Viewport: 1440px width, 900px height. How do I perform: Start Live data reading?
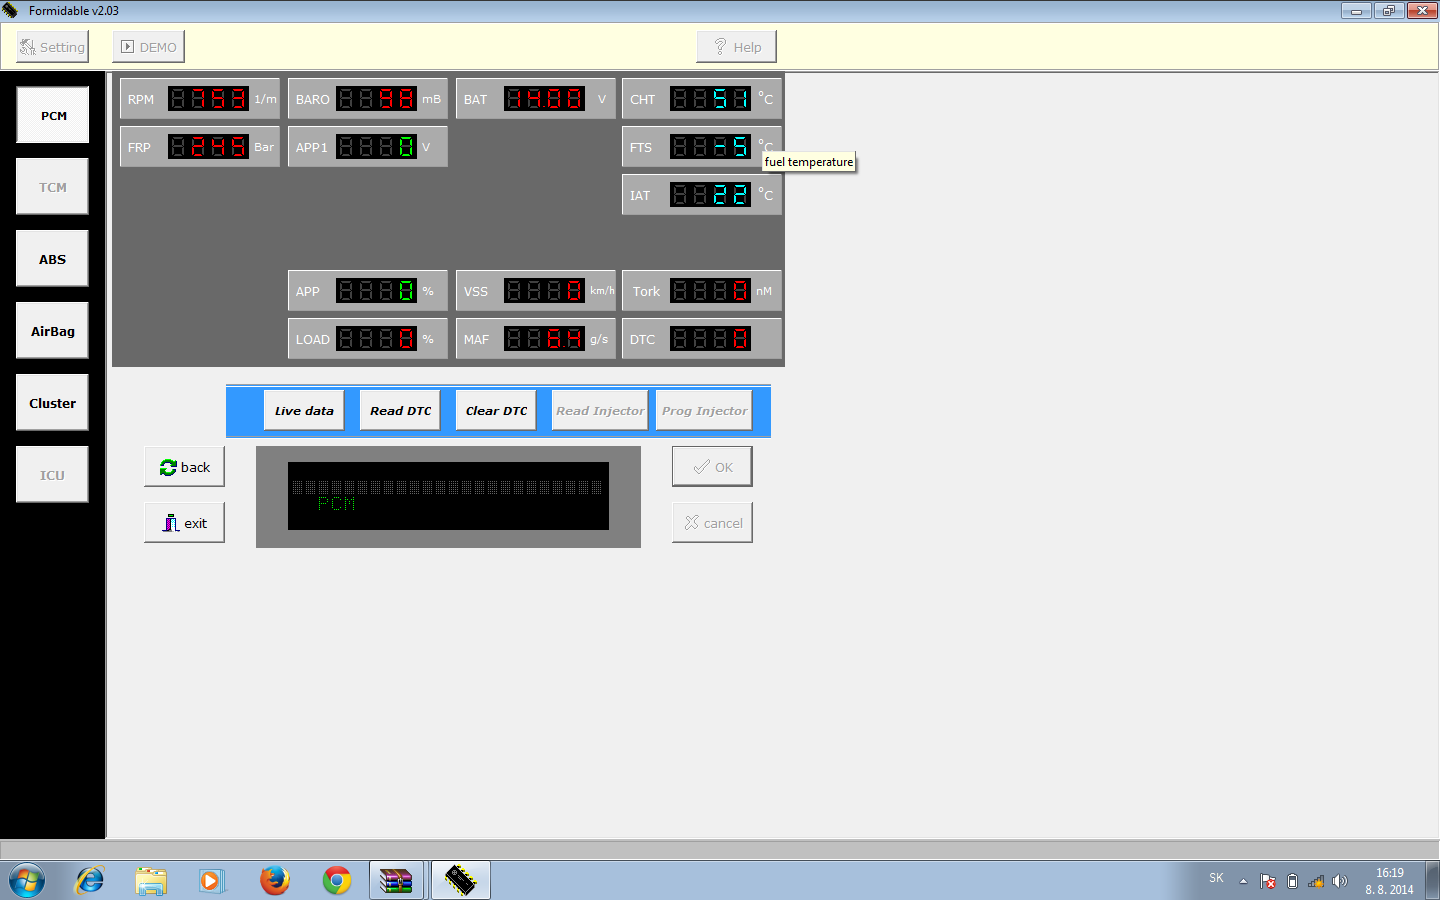(x=304, y=411)
